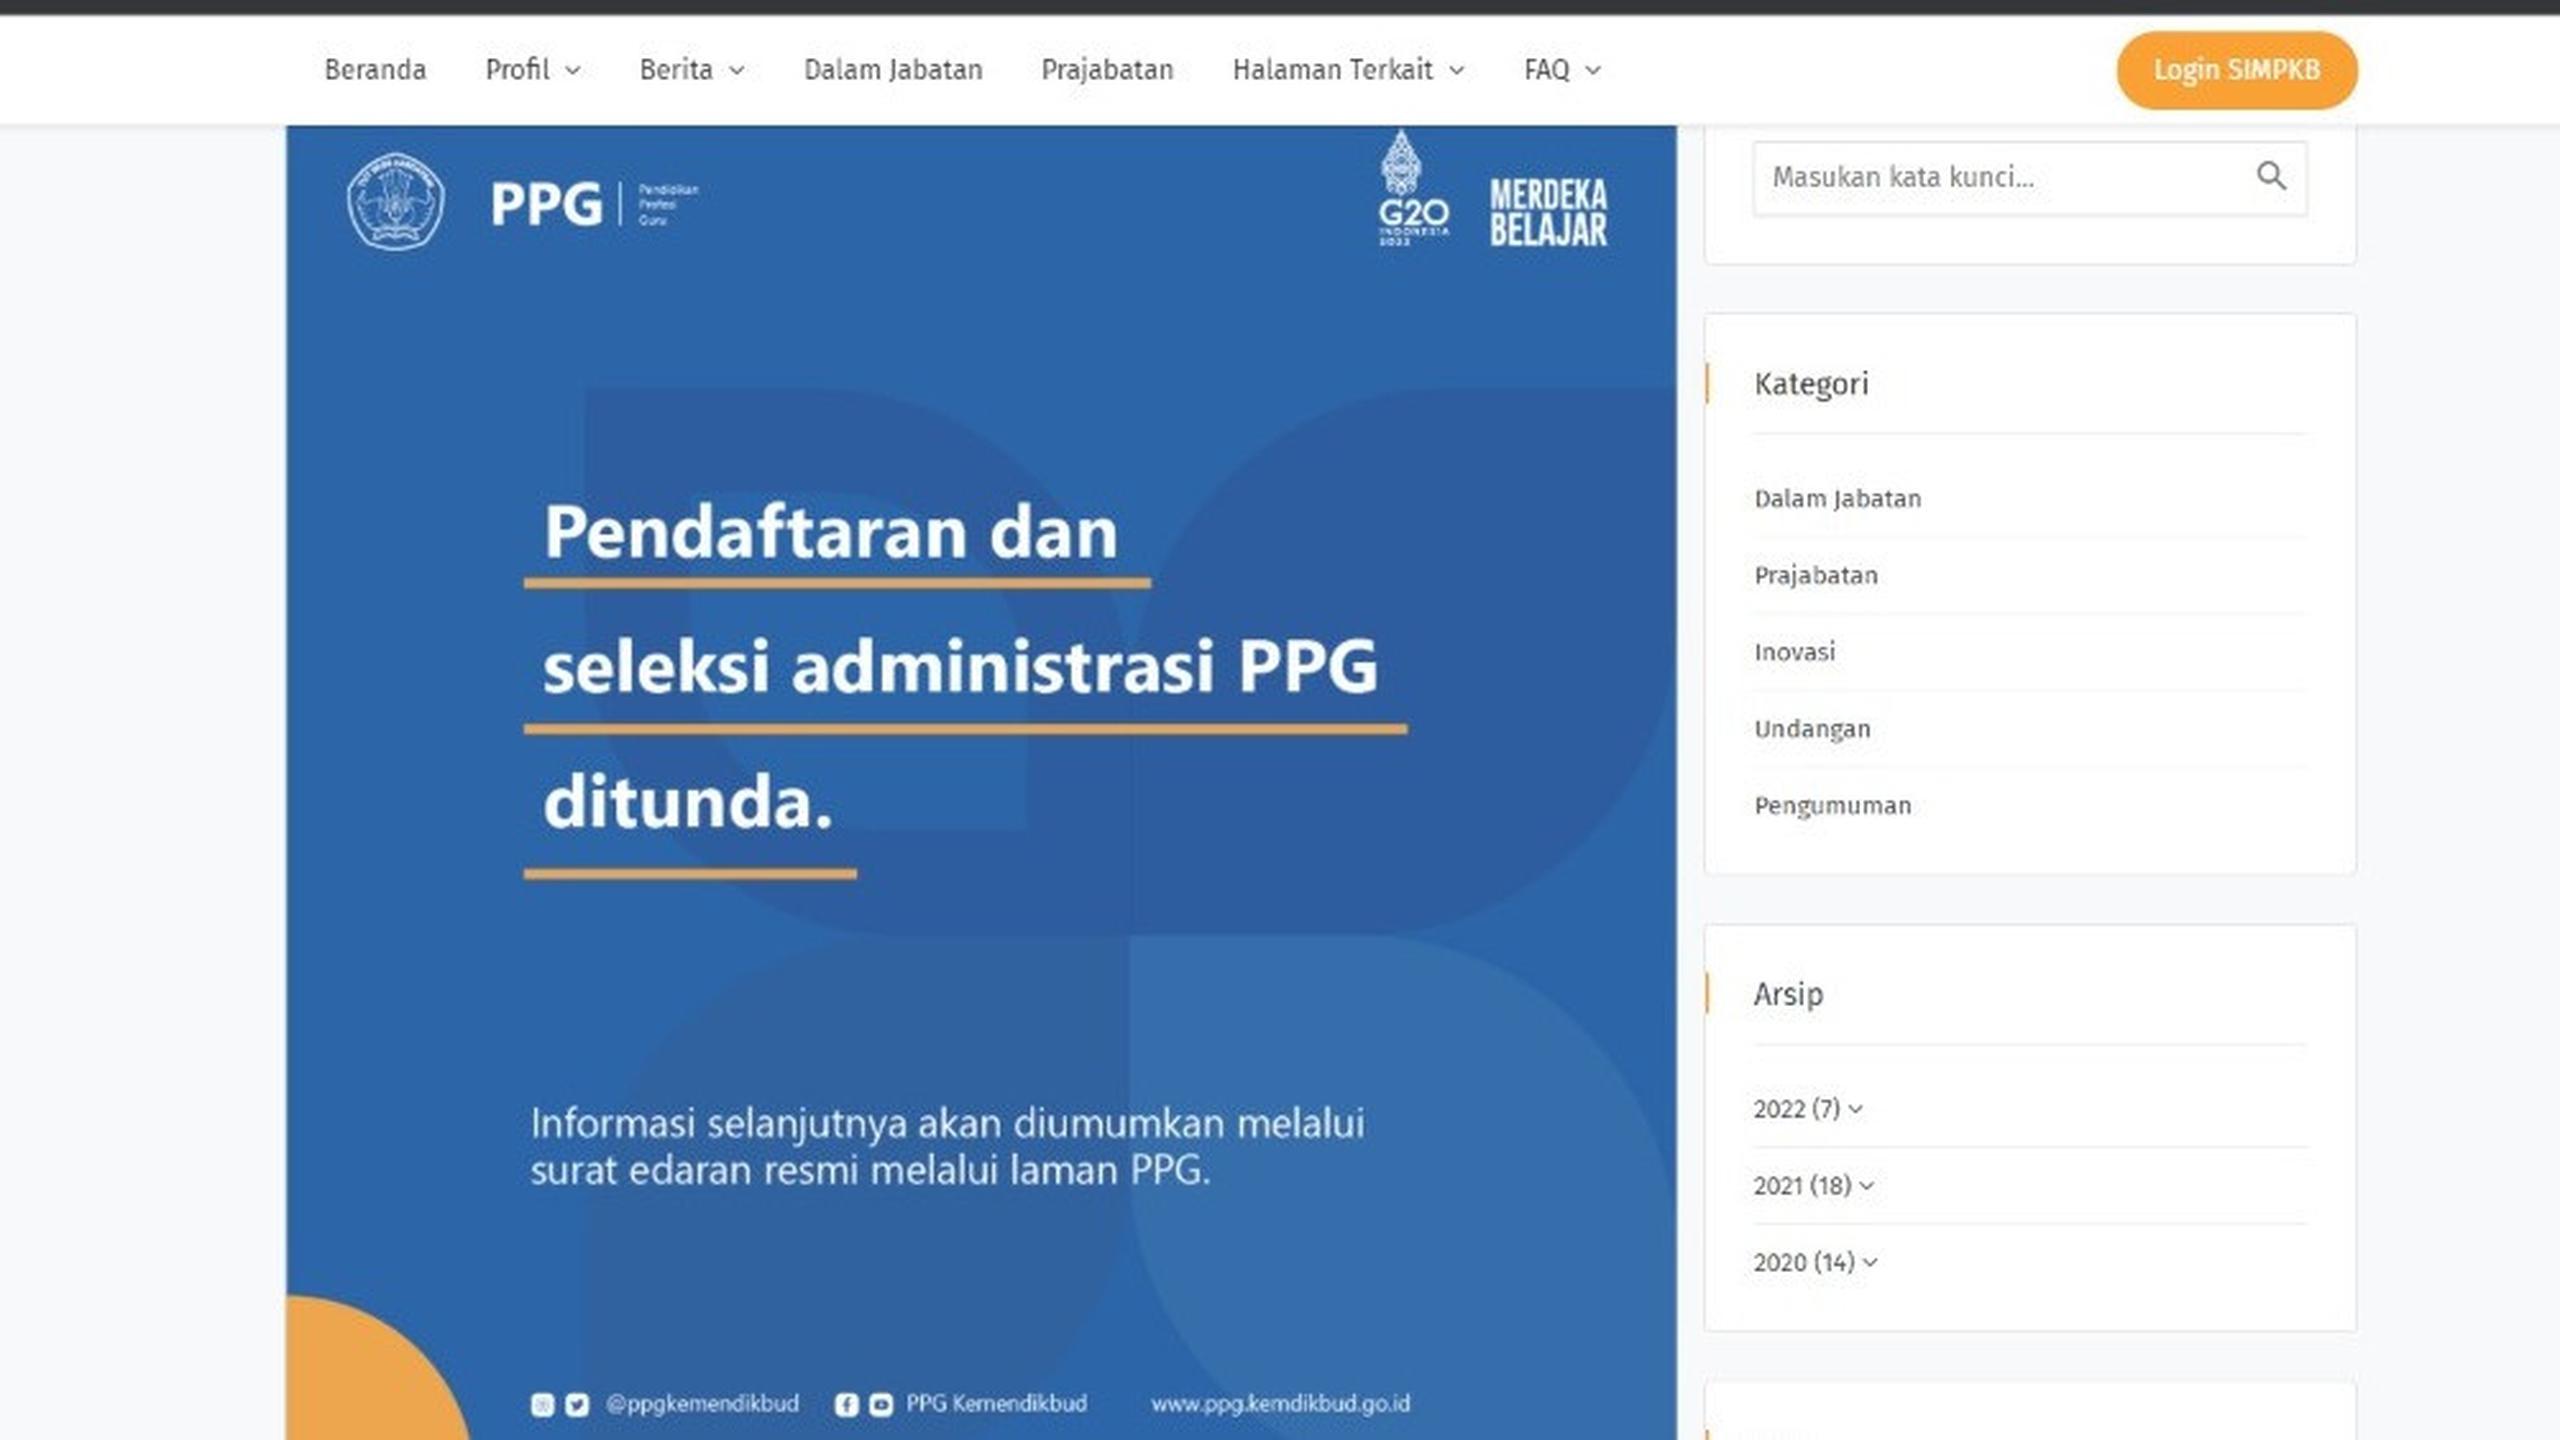Click the Facebook icon in banner footer
Viewport: 2560px width, 1440px height.
pos(846,1405)
